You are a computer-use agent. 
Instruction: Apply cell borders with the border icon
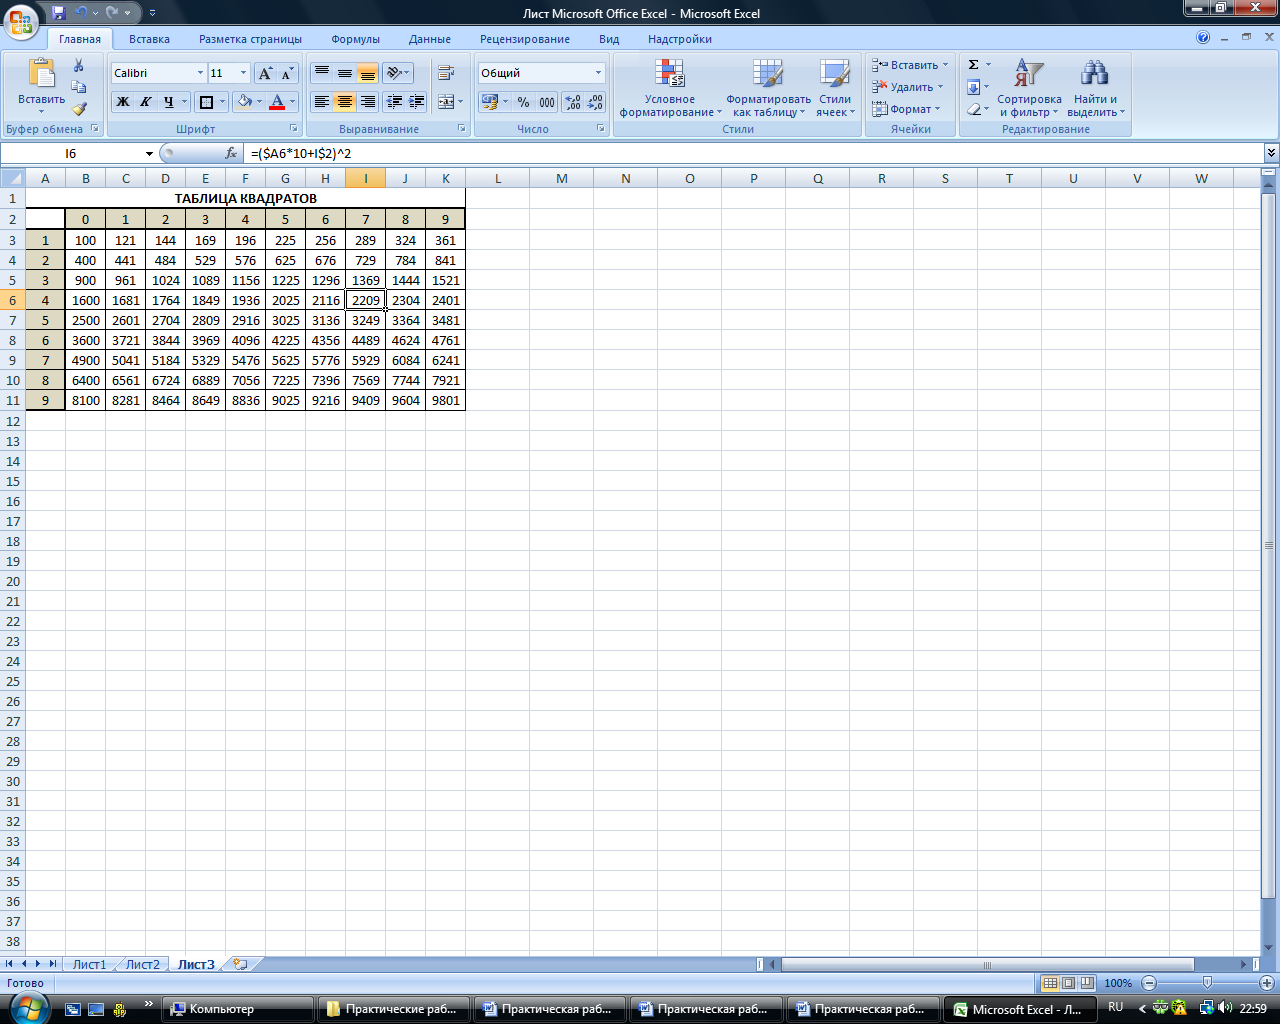[206, 102]
